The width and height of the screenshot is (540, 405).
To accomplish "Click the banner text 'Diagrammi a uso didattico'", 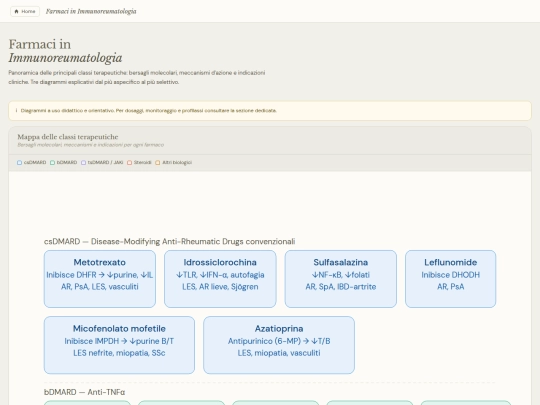I will tap(148, 111).
